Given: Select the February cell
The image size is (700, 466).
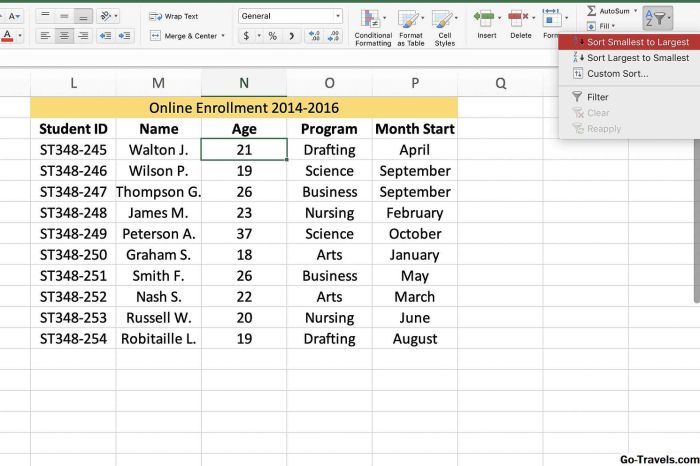Looking at the screenshot, I should pos(415,212).
